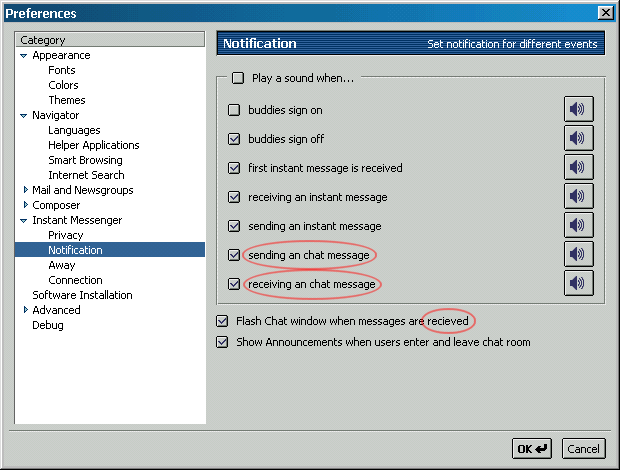Select Privacy under Instant Messenger
This screenshot has width=620, height=470.
point(66,235)
